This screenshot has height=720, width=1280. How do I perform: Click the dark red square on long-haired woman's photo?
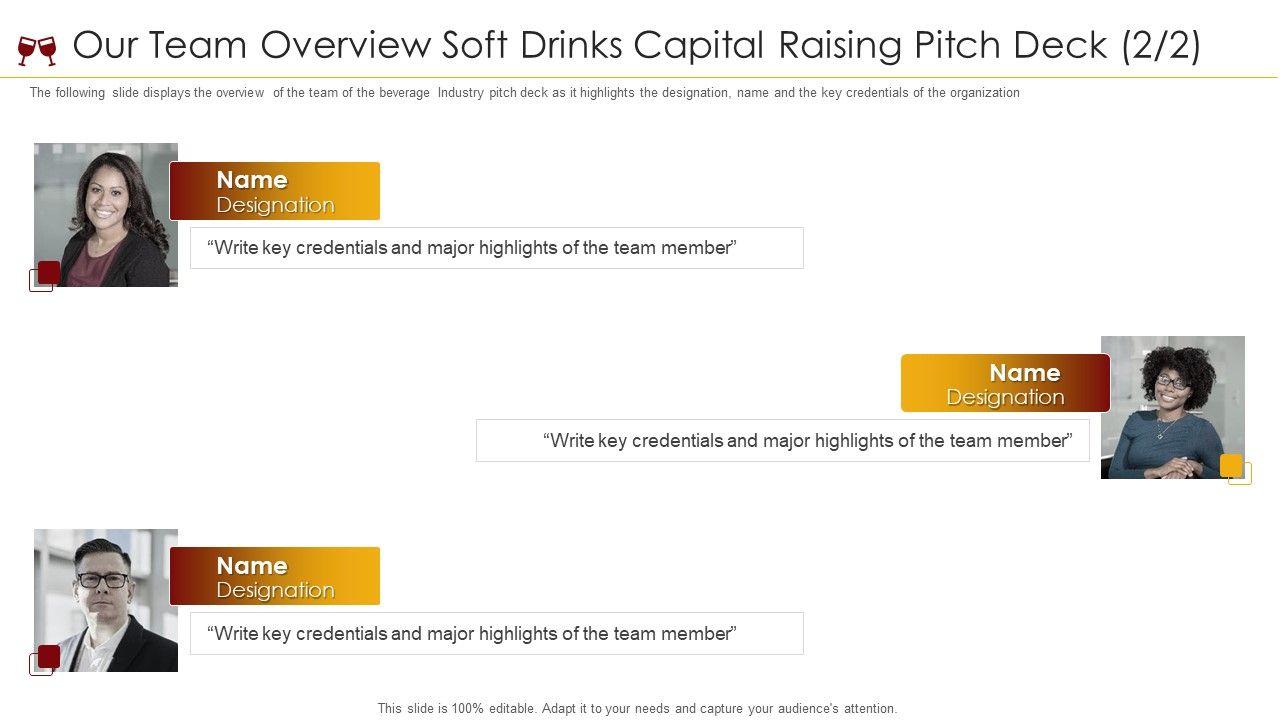coord(49,272)
